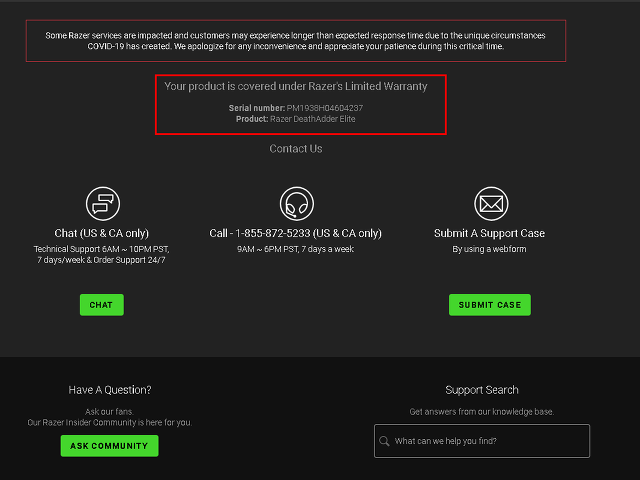Click the magnifier icon in Support Search
The height and width of the screenshot is (480, 640).
tap(384, 441)
